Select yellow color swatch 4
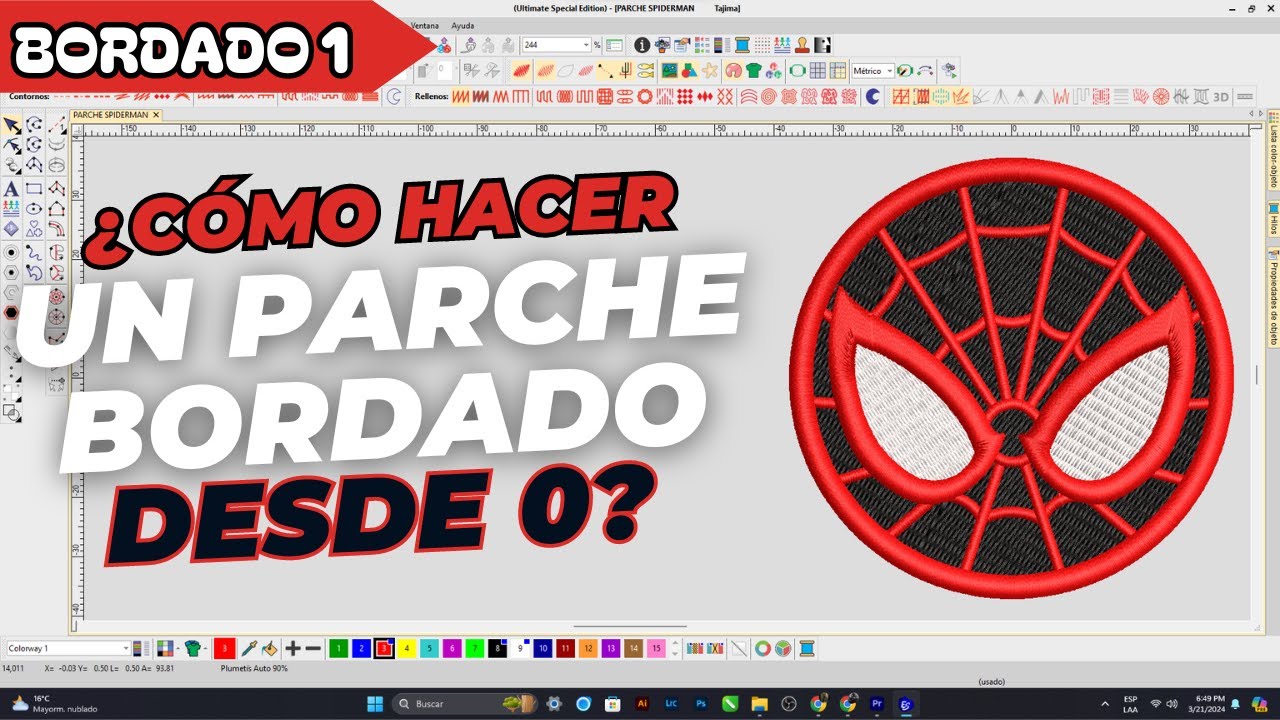The width and height of the screenshot is (1280, 720). click(x=406, y=649)
